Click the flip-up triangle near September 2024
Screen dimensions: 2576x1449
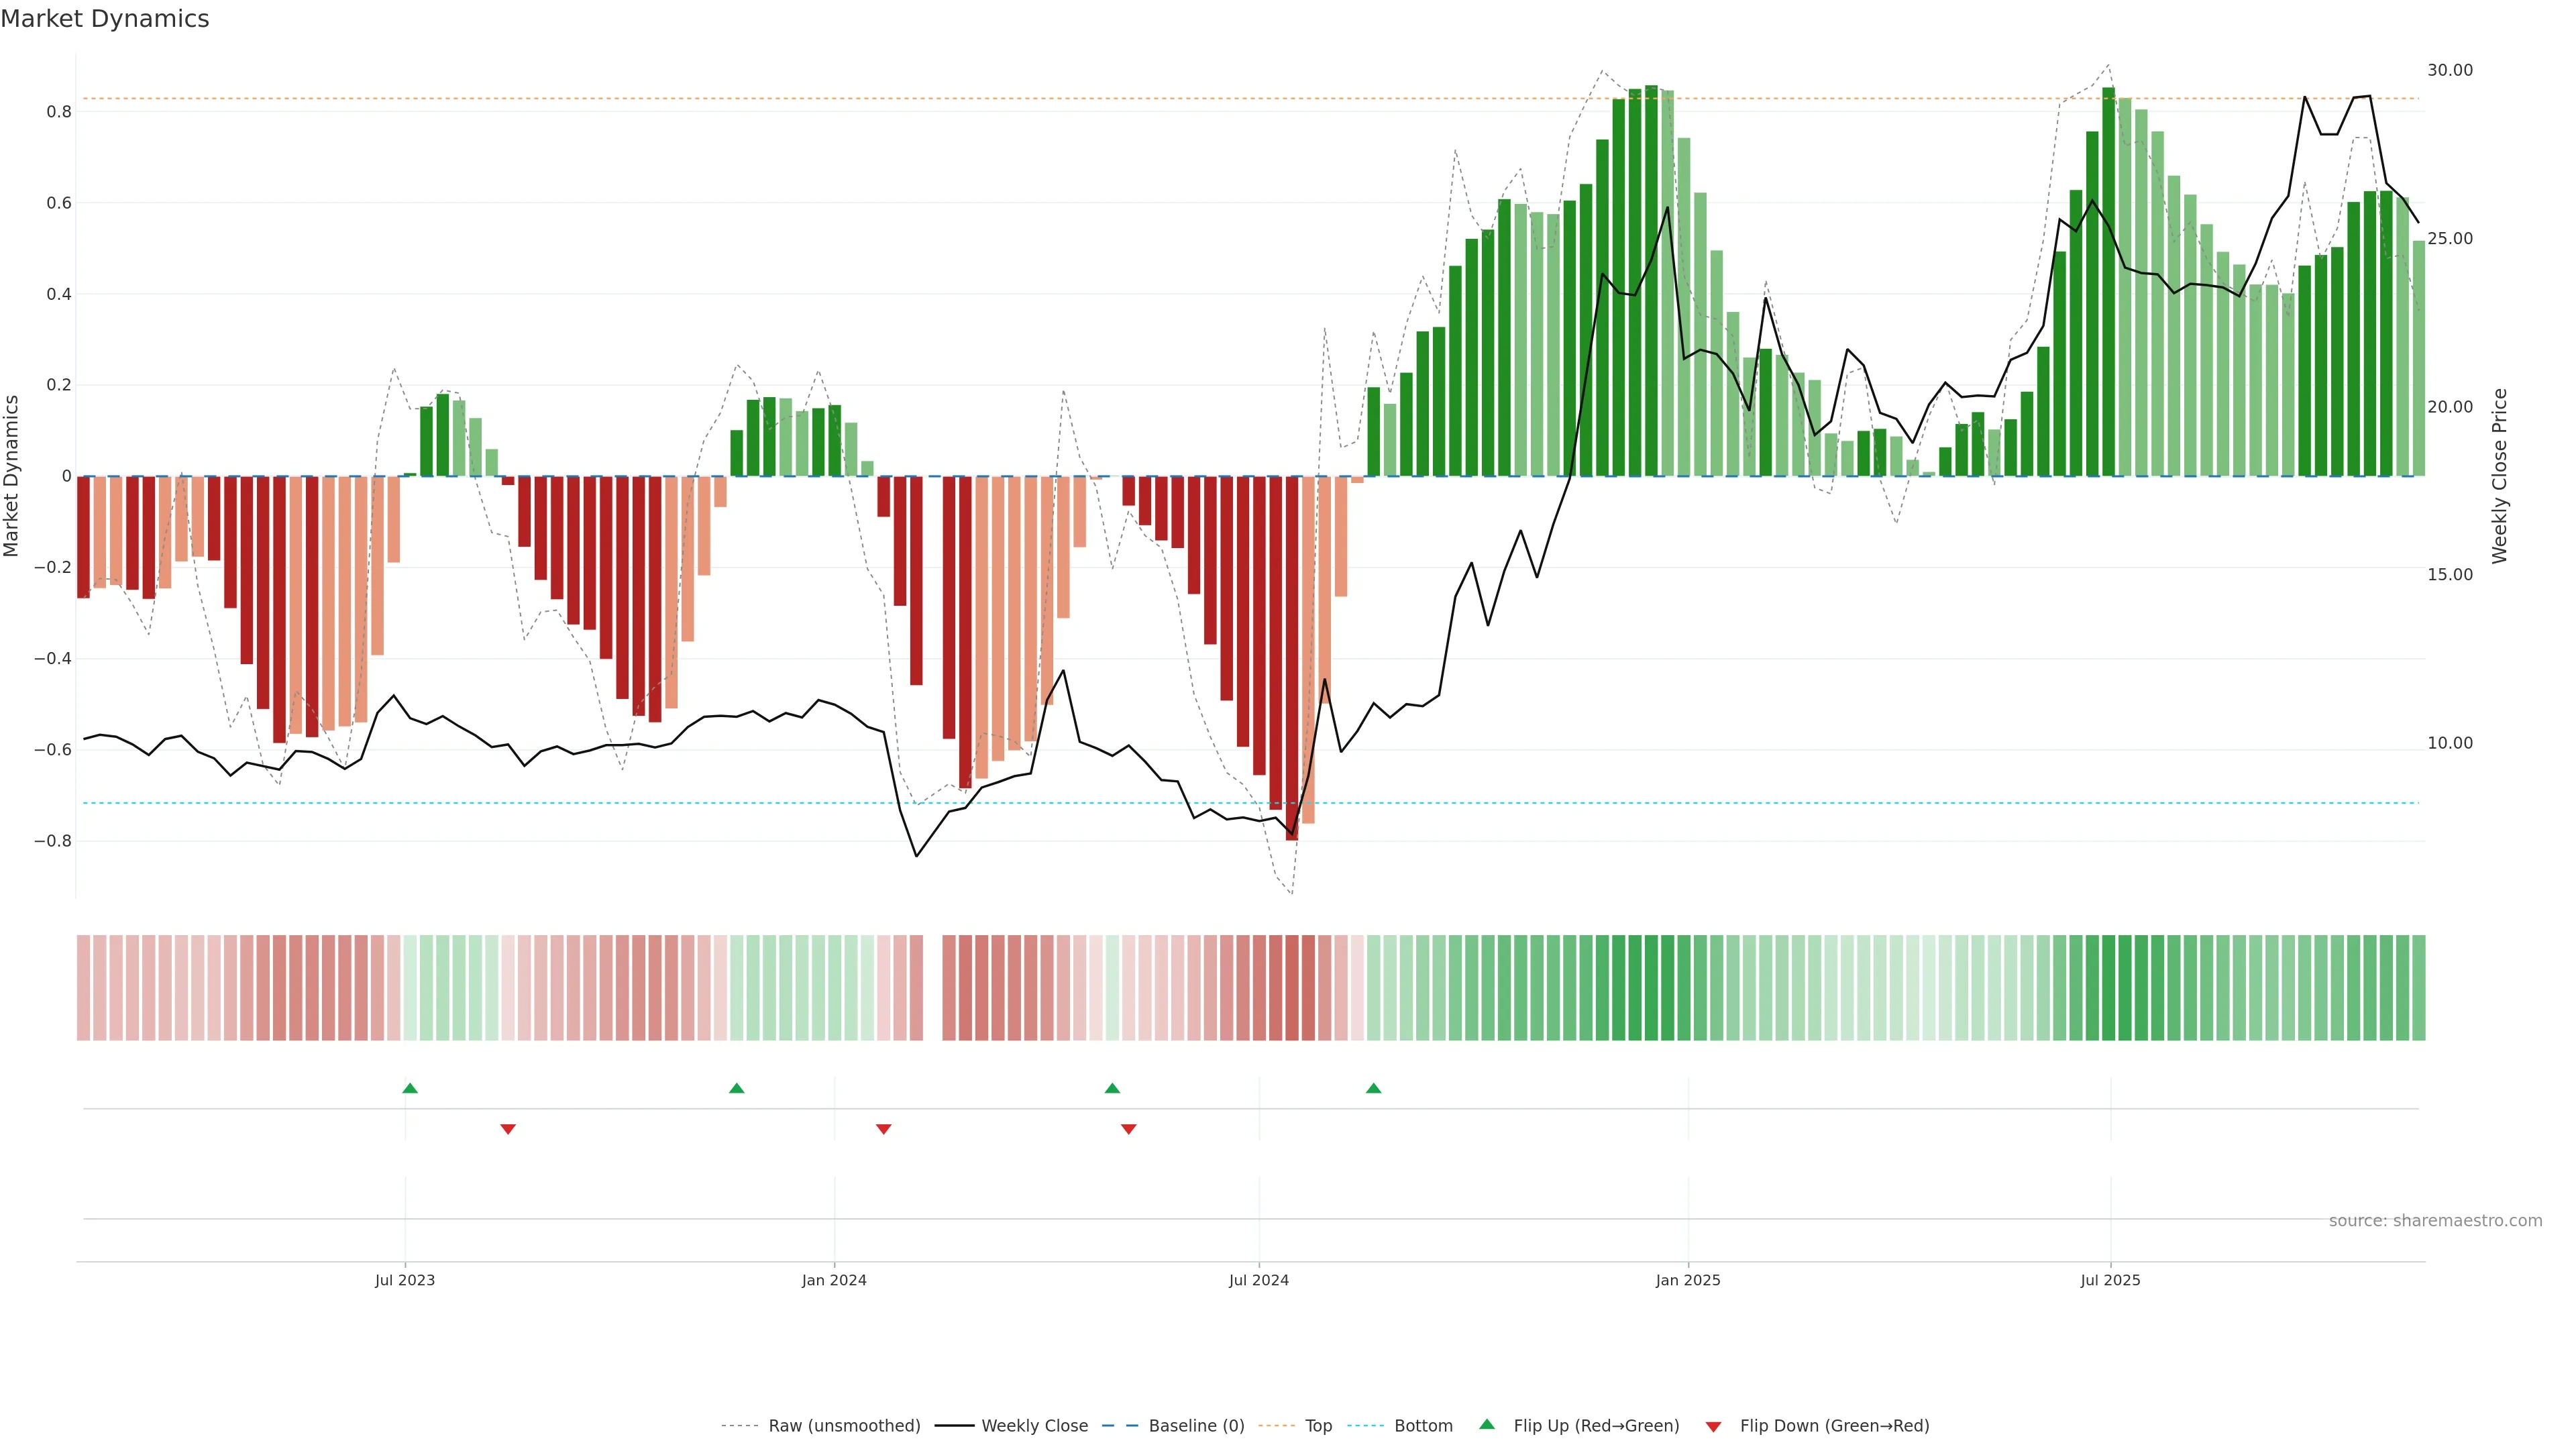click(x=1373, y=1088)
